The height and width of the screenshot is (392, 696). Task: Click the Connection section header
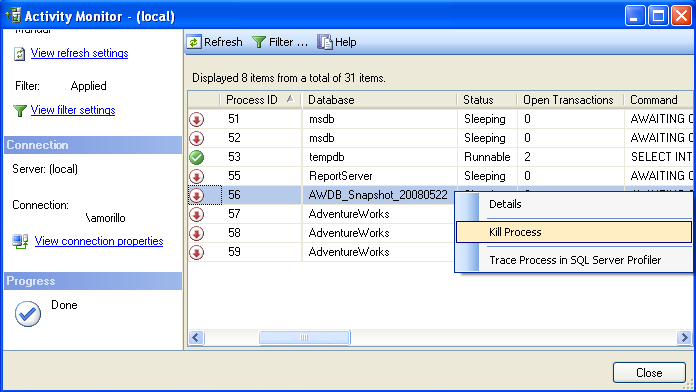[93, 145]
